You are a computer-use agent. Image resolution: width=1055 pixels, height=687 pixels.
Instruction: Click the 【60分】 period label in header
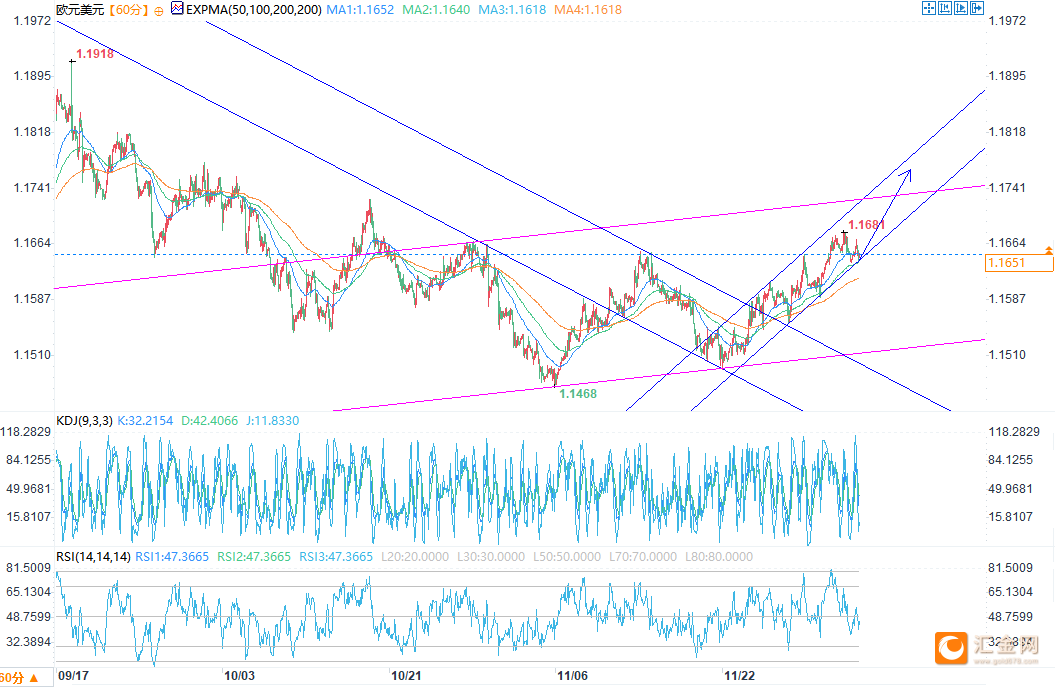tap(129, 10)
